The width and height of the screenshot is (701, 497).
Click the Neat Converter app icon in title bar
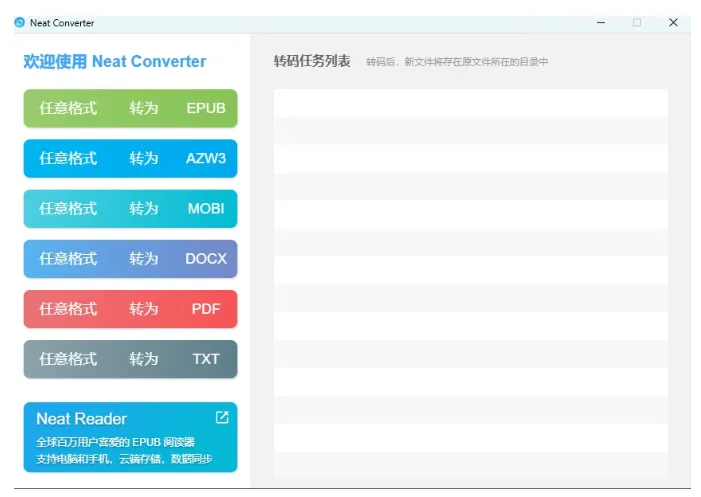click(x=19, y=22)
